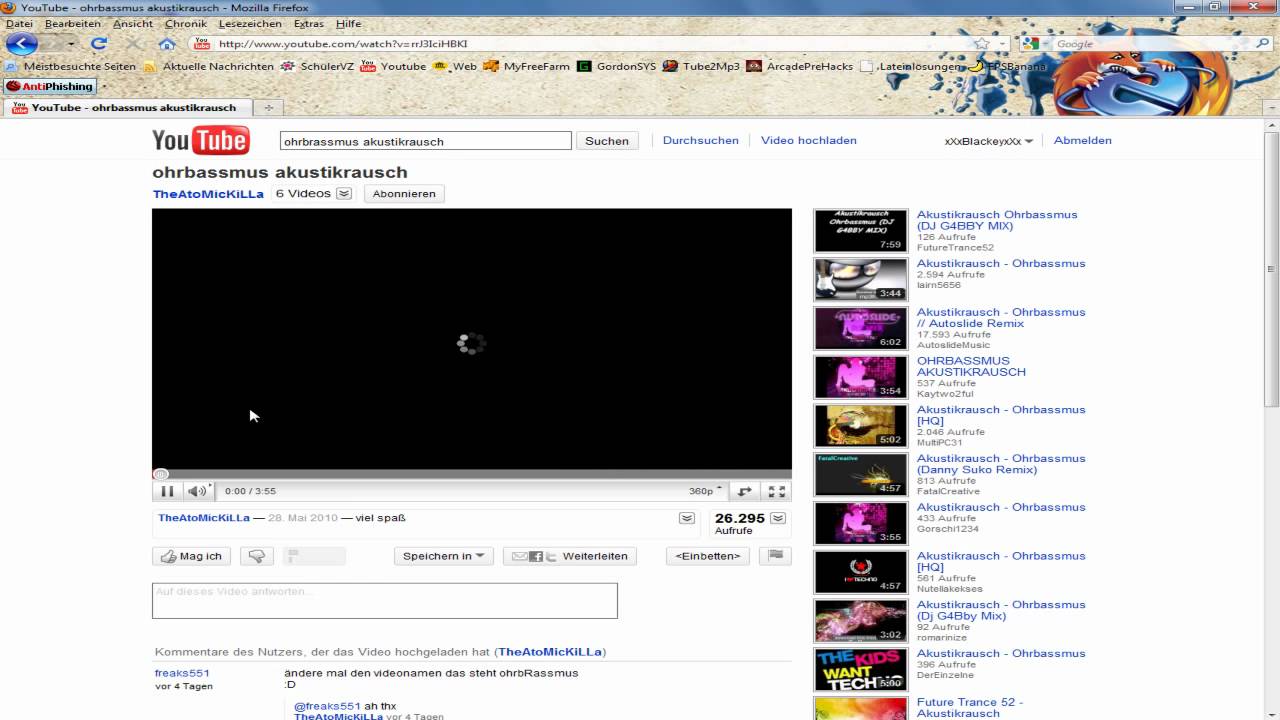Screen dimensions: 1280x720
Task: Open Aktuelle Nachrichten feed bookmark
Action: click(208, 67)
